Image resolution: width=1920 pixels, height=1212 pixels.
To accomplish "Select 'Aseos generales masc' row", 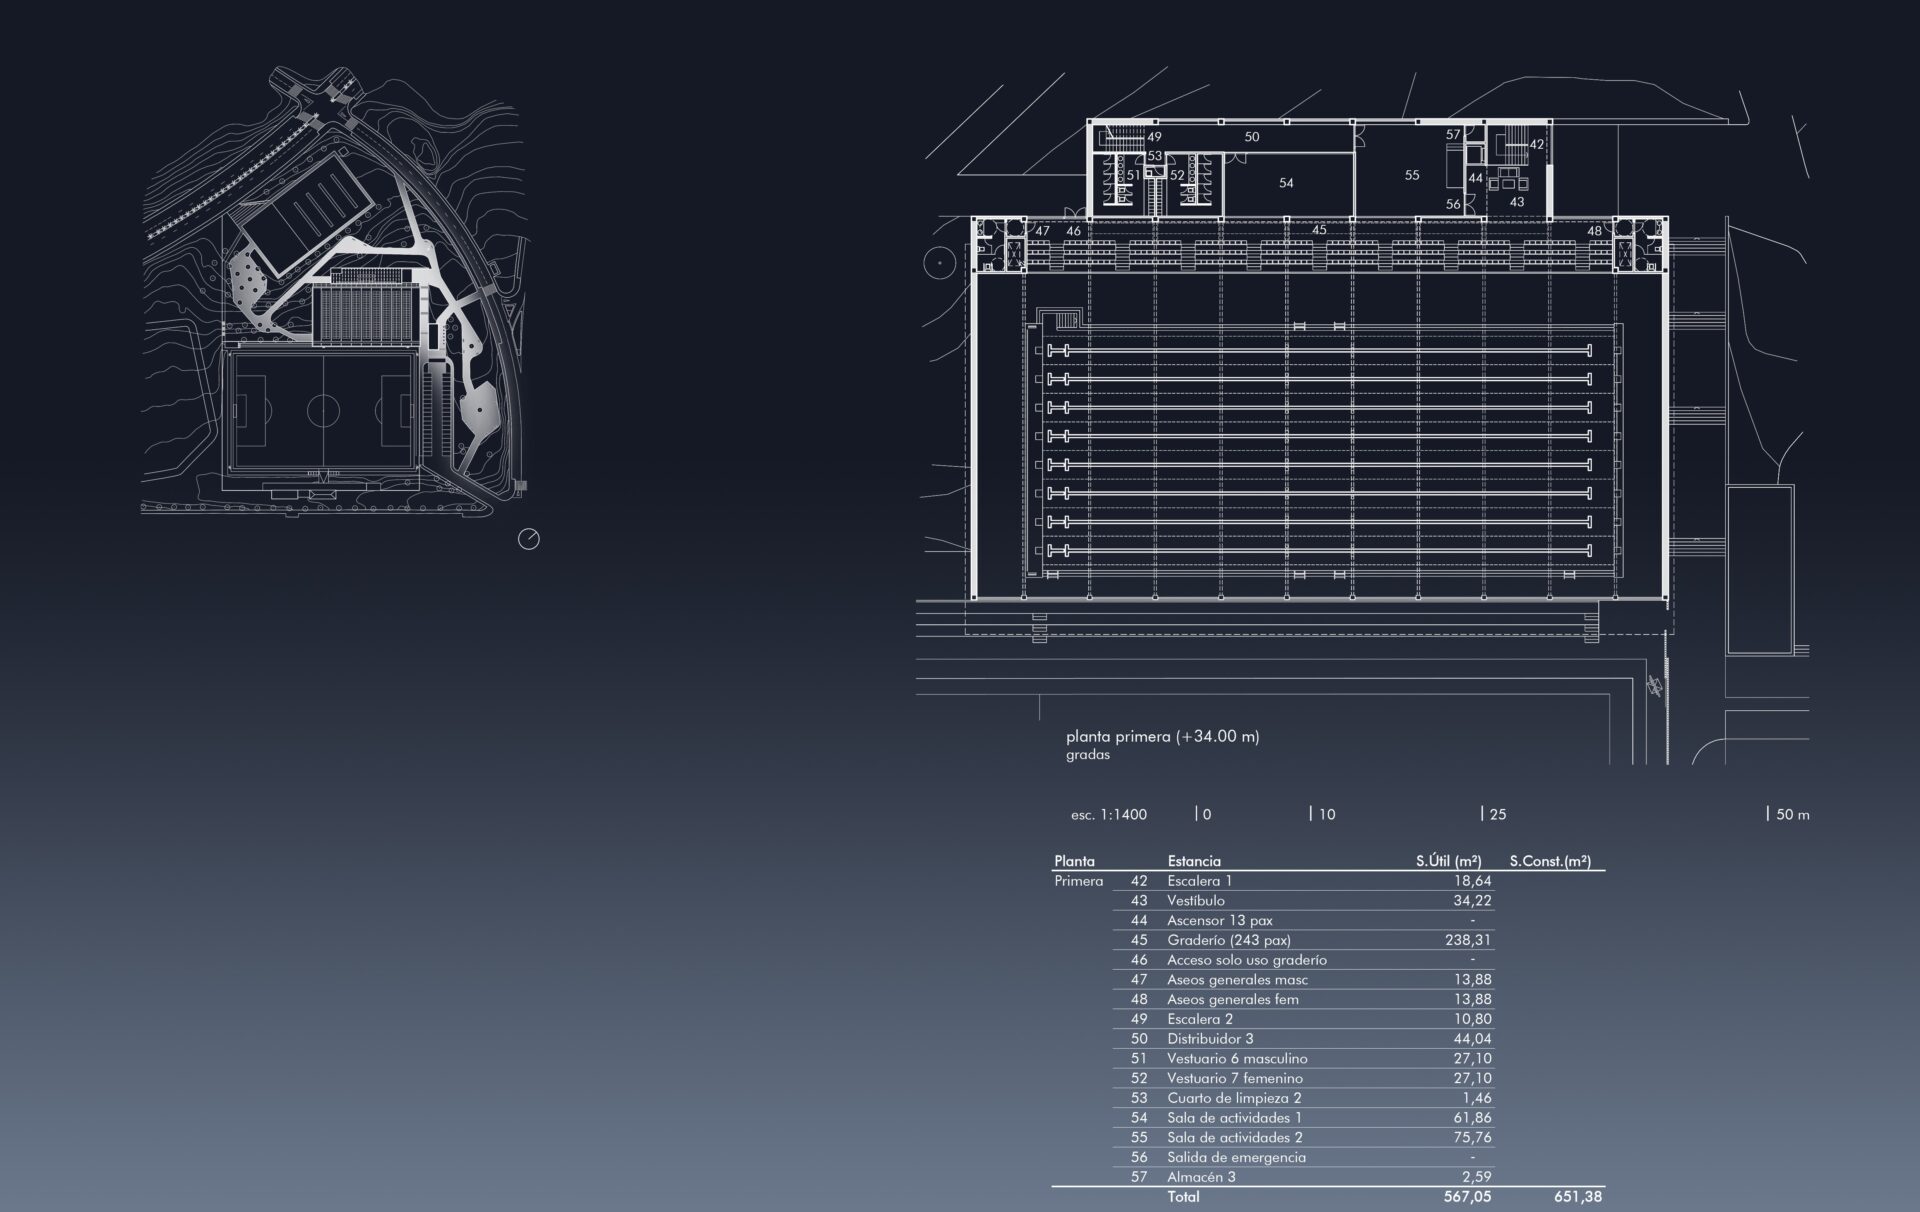I will (1304, 980).
